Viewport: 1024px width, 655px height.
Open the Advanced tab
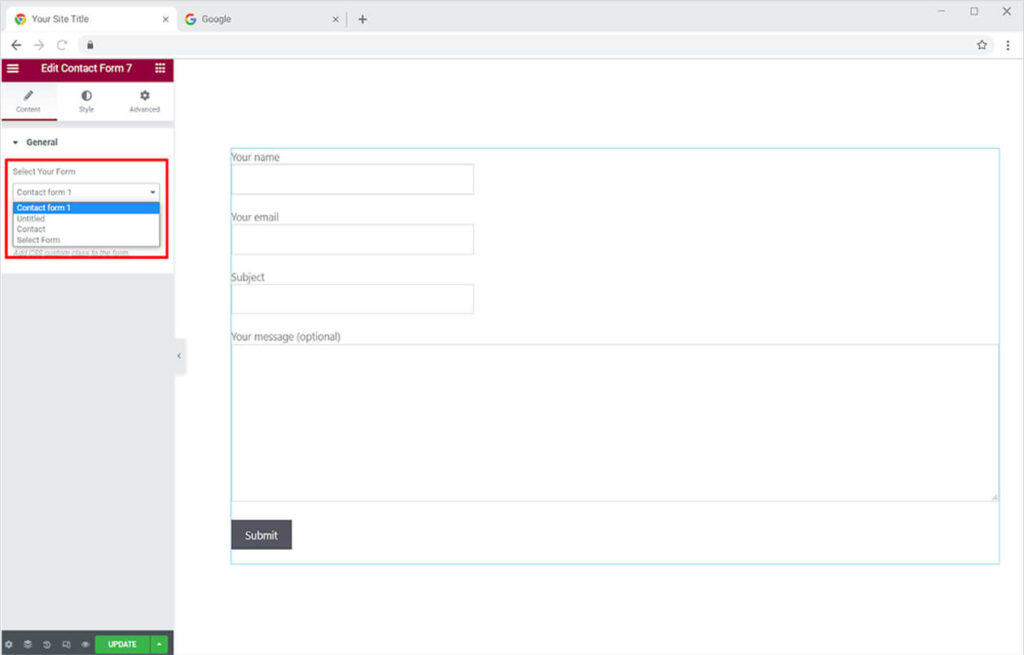pyautogui.click(x=144, y=101)
